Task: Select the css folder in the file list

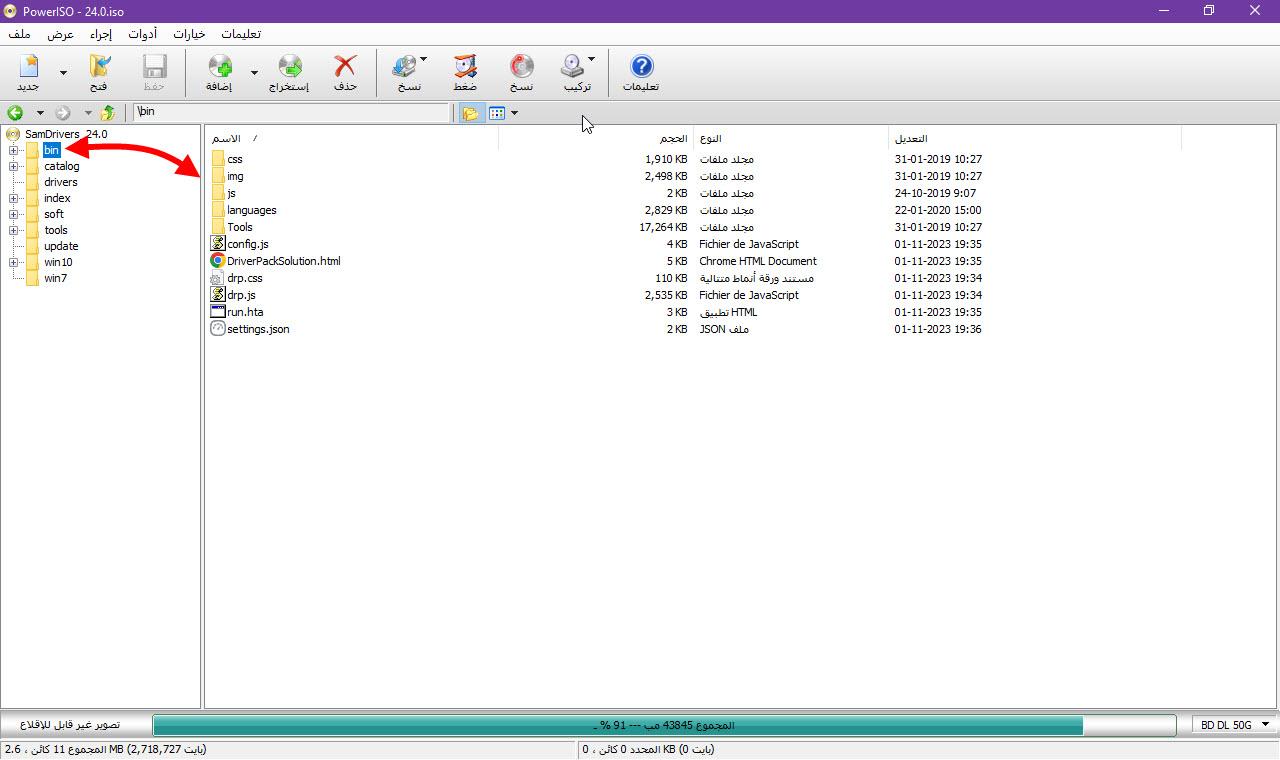Action: pos(235,159)
